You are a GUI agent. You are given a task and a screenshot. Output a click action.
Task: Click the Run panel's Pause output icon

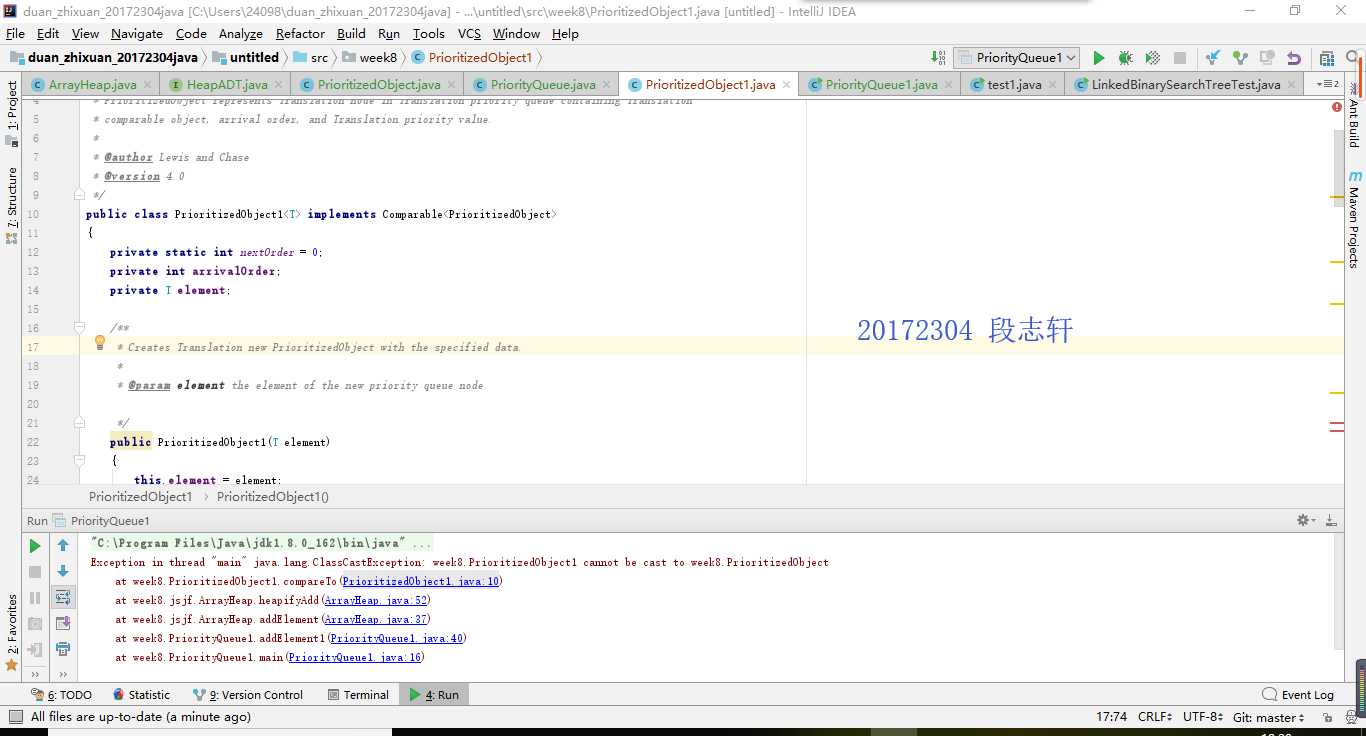(35, 597)
